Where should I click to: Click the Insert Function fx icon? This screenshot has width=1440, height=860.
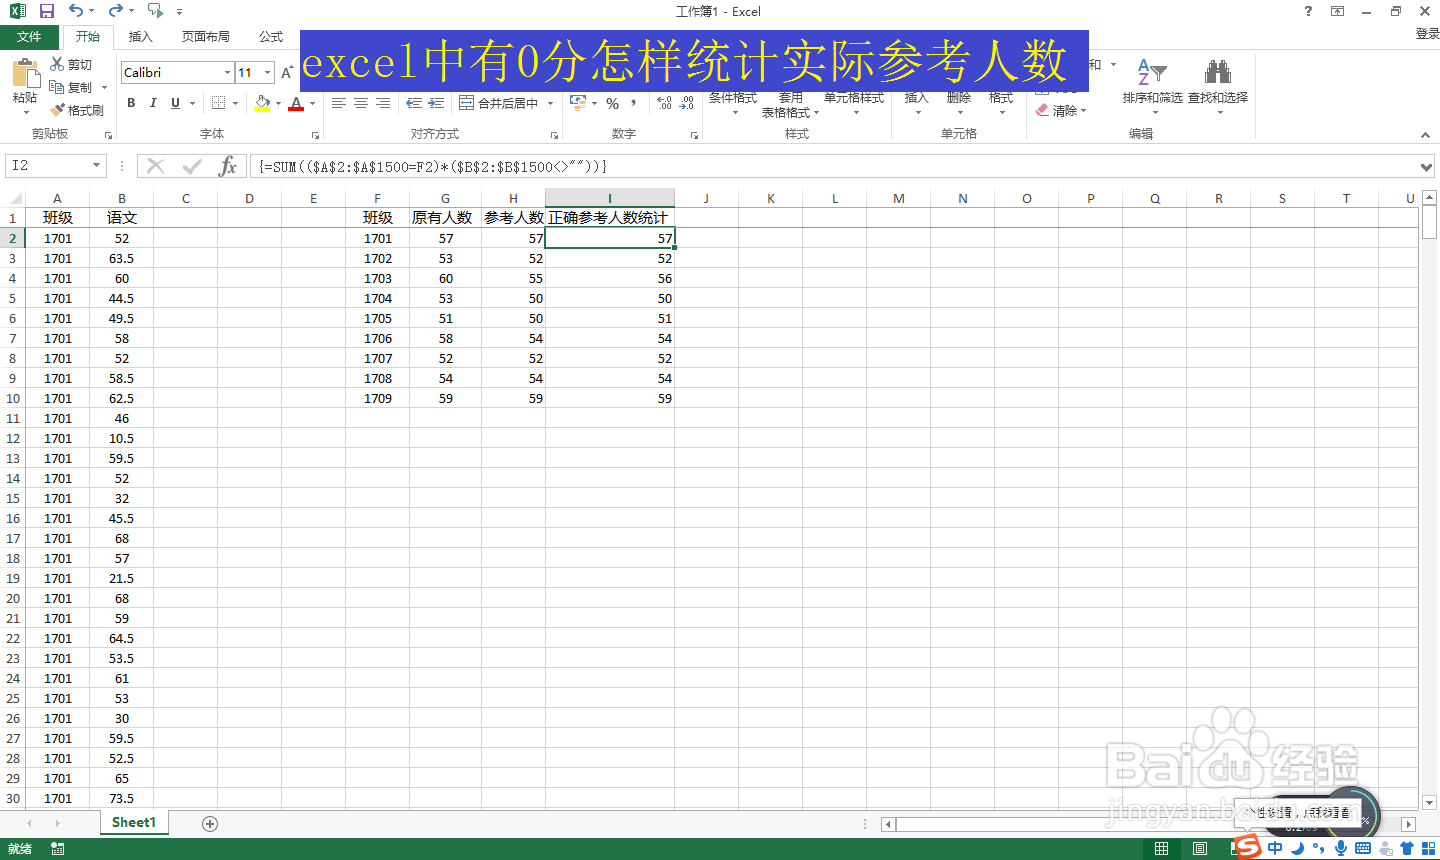[x=228, y=166]
